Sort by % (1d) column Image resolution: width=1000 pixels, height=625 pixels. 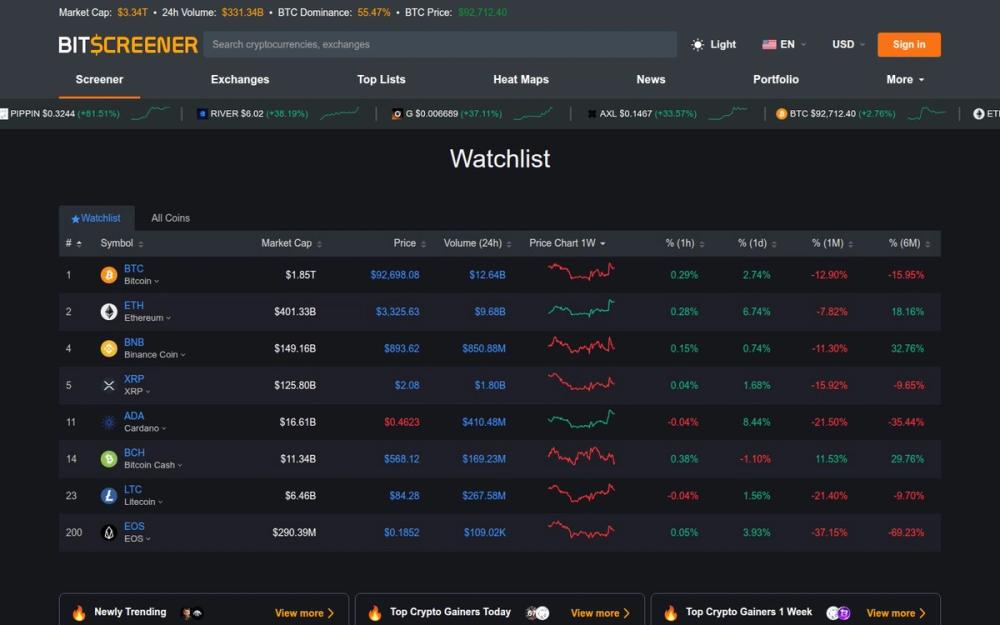pyautogui.click(x=757, y=244)
